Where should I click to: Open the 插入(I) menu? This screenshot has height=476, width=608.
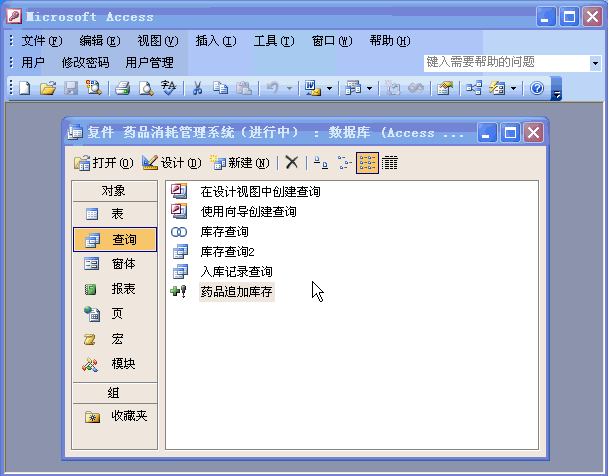click(x=216, y=41)
